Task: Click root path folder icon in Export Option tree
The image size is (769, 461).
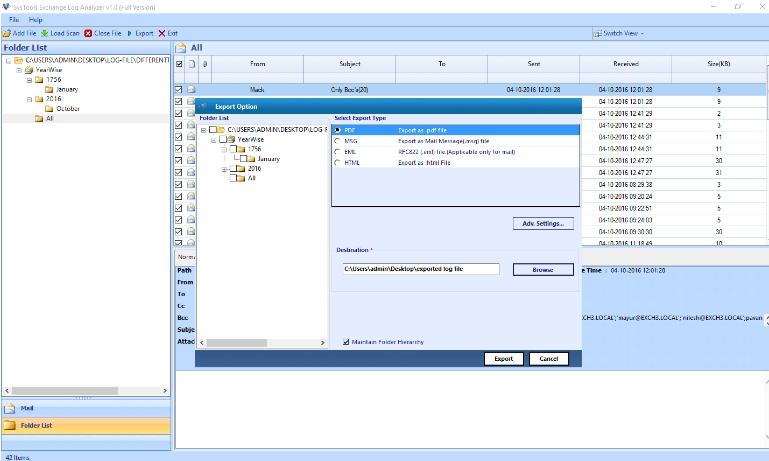Action: click(x=221, y=129)
